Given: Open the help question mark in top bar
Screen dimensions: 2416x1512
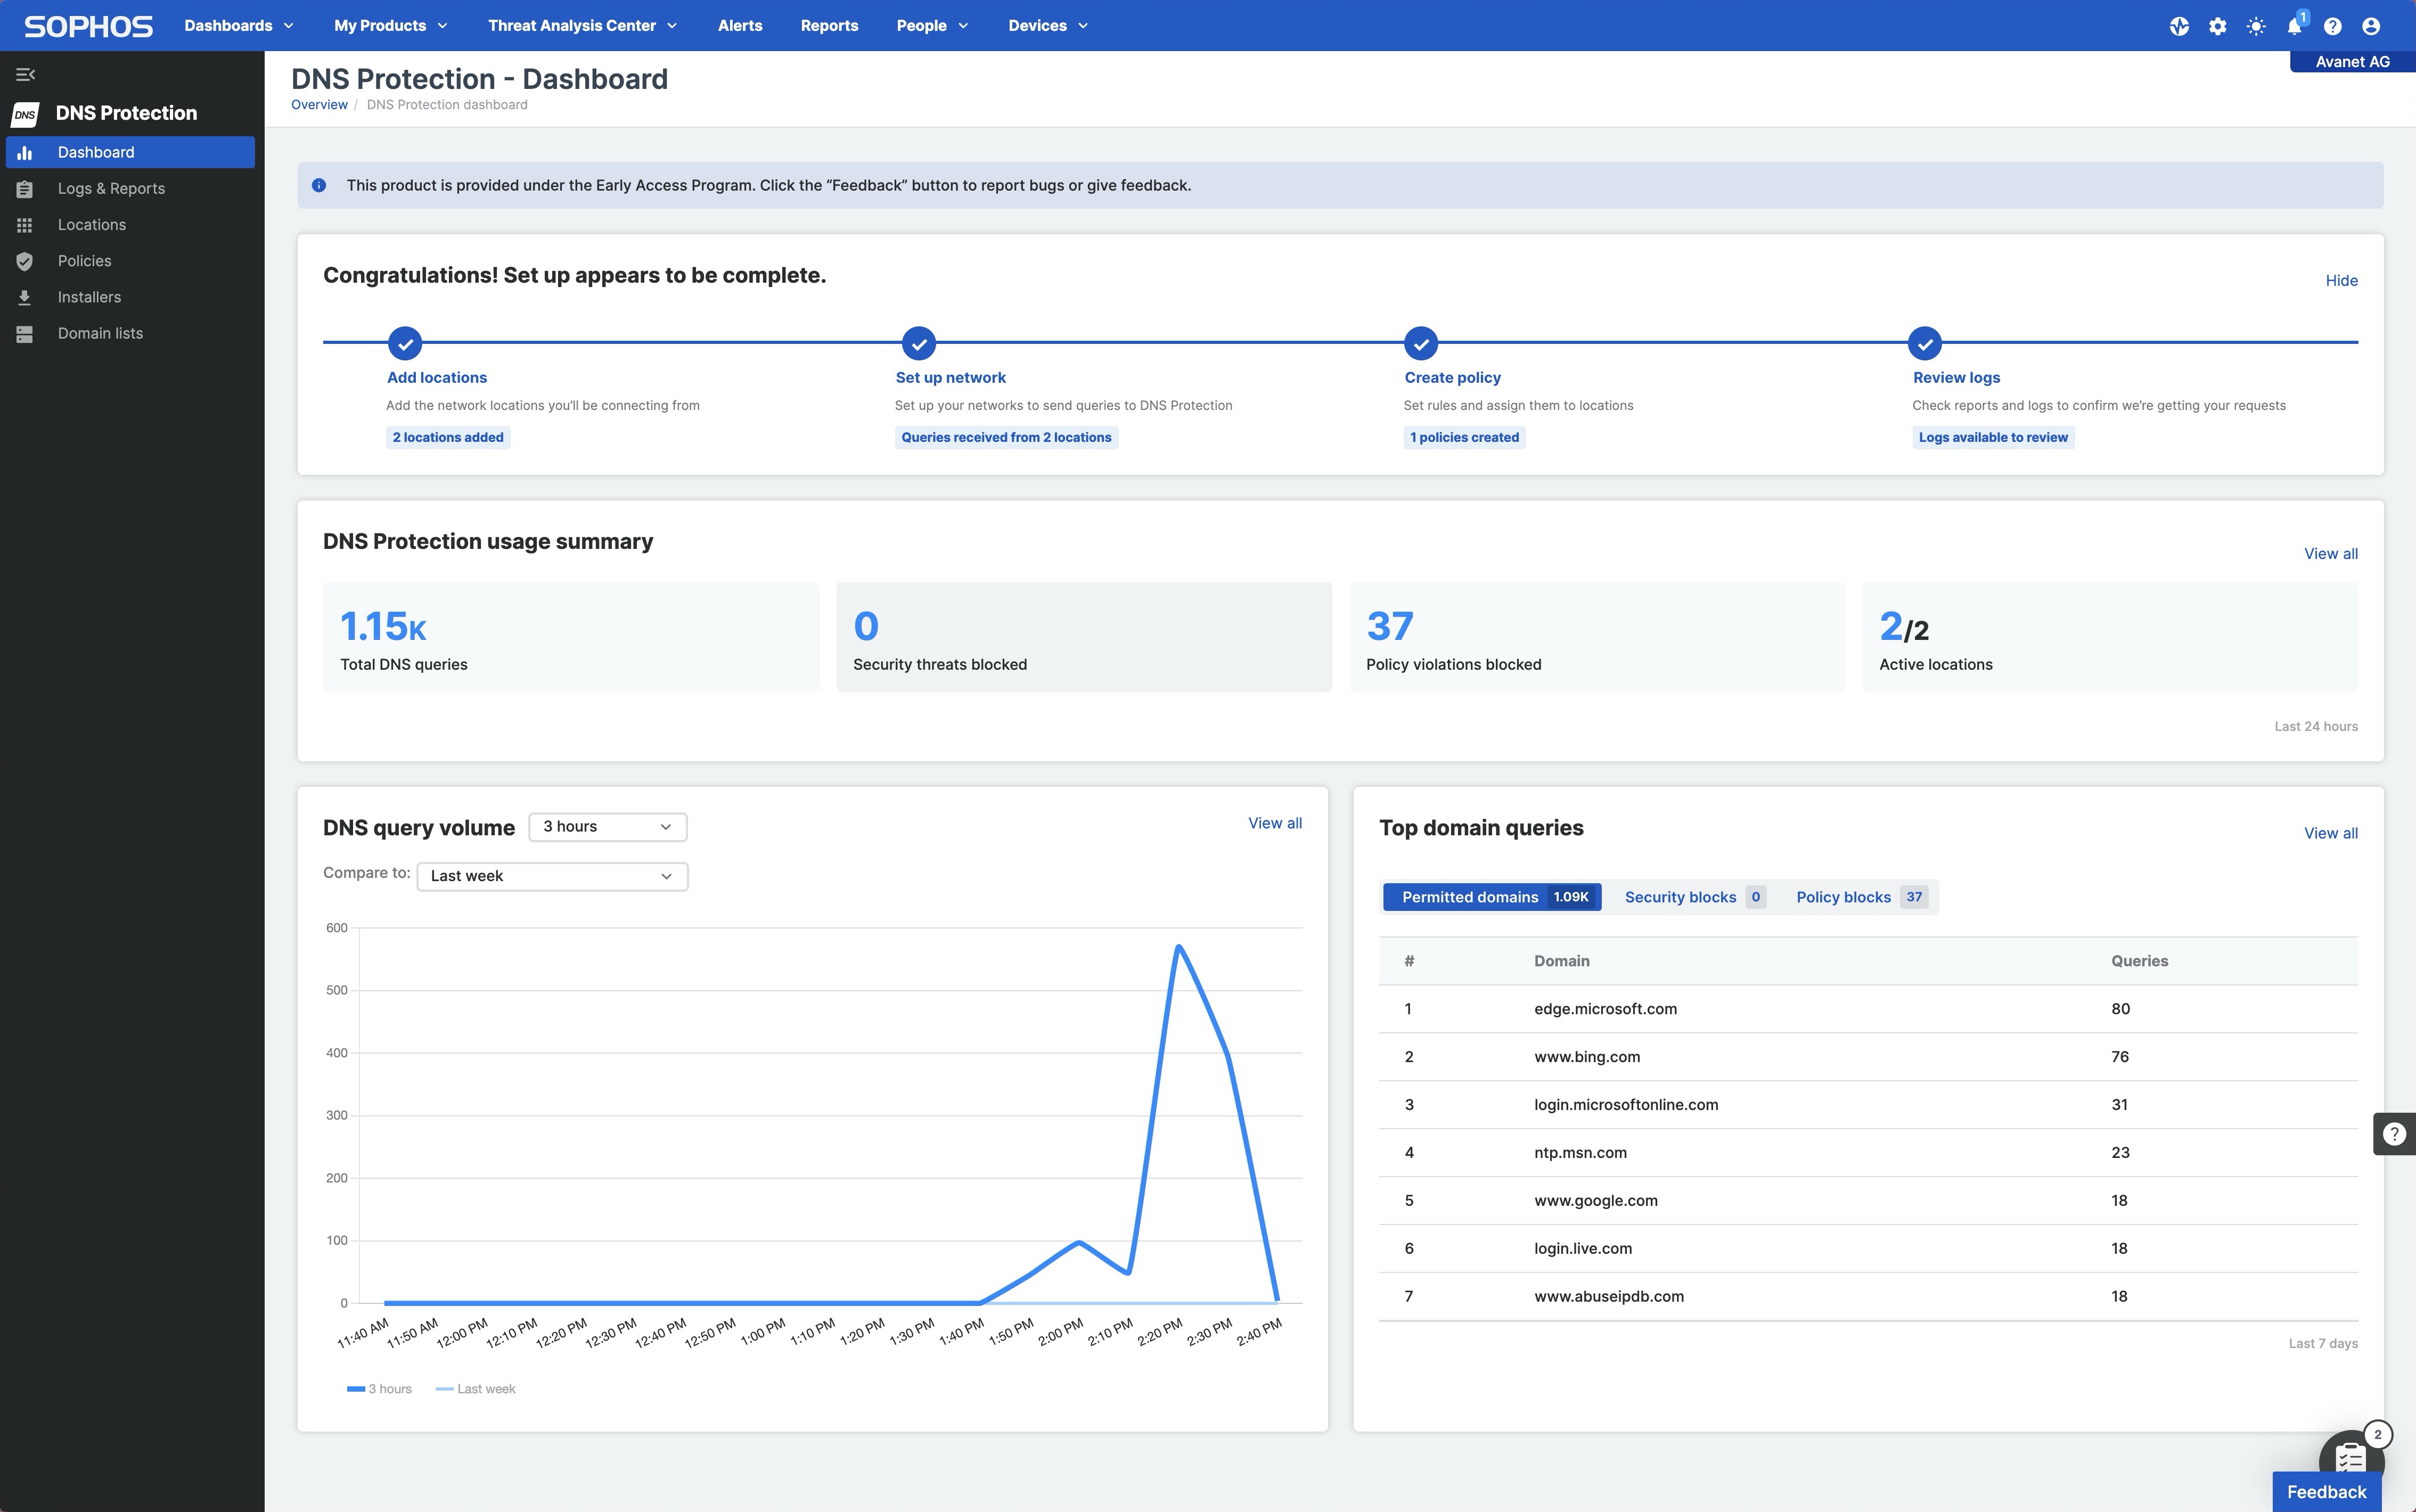Looking at the screenshot, I should 2333,26.
